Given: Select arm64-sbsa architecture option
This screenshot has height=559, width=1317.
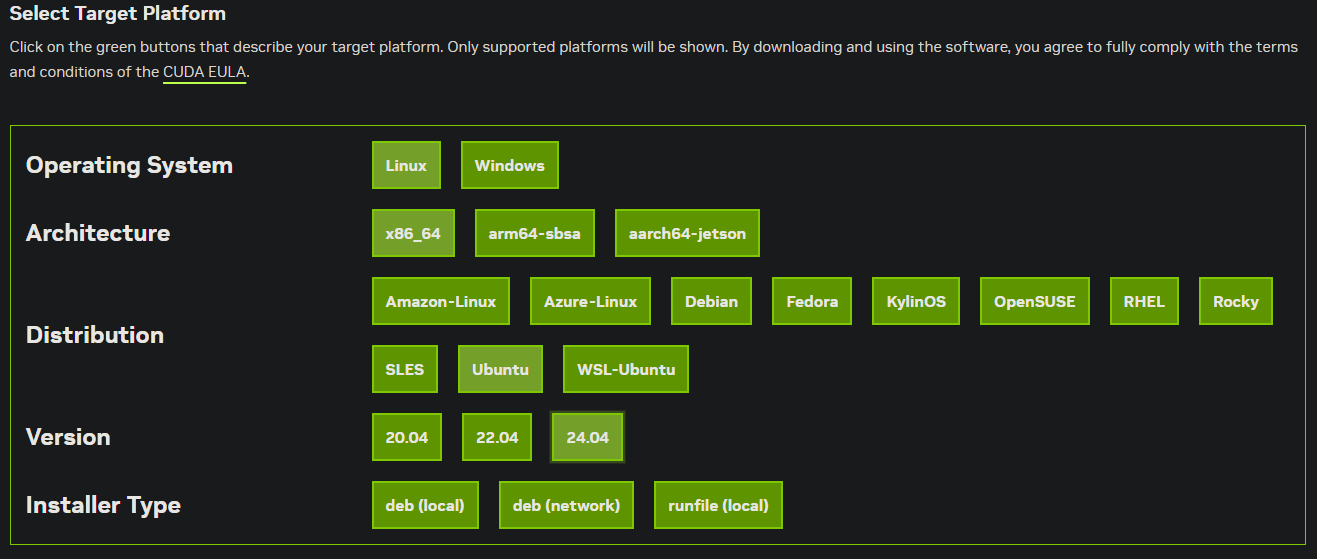Looking at the screenshot, I should coord(535,233).
